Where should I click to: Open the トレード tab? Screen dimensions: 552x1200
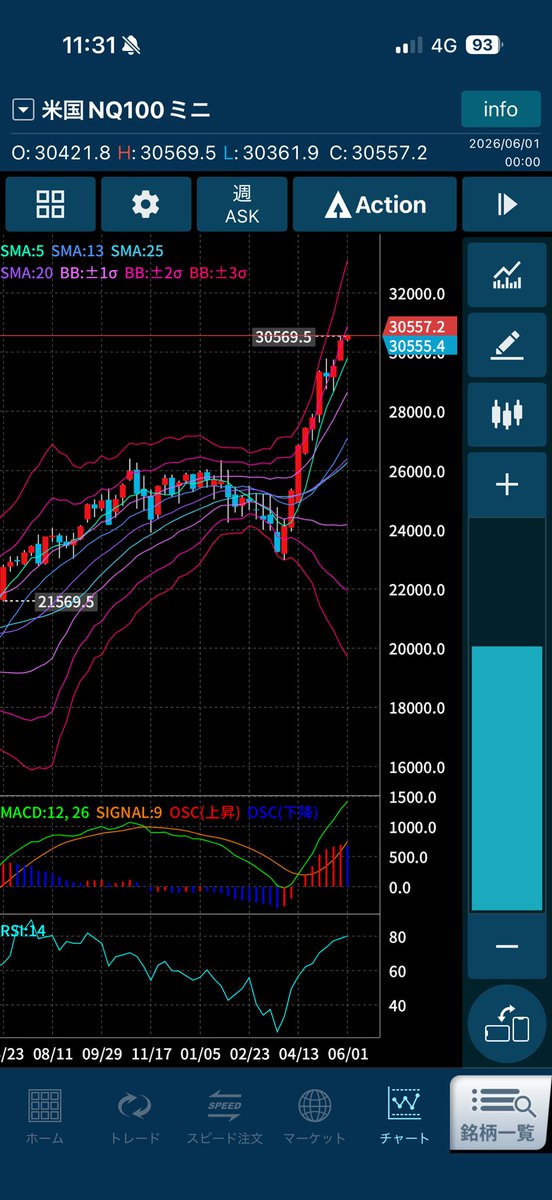(x=135, y=1116)
